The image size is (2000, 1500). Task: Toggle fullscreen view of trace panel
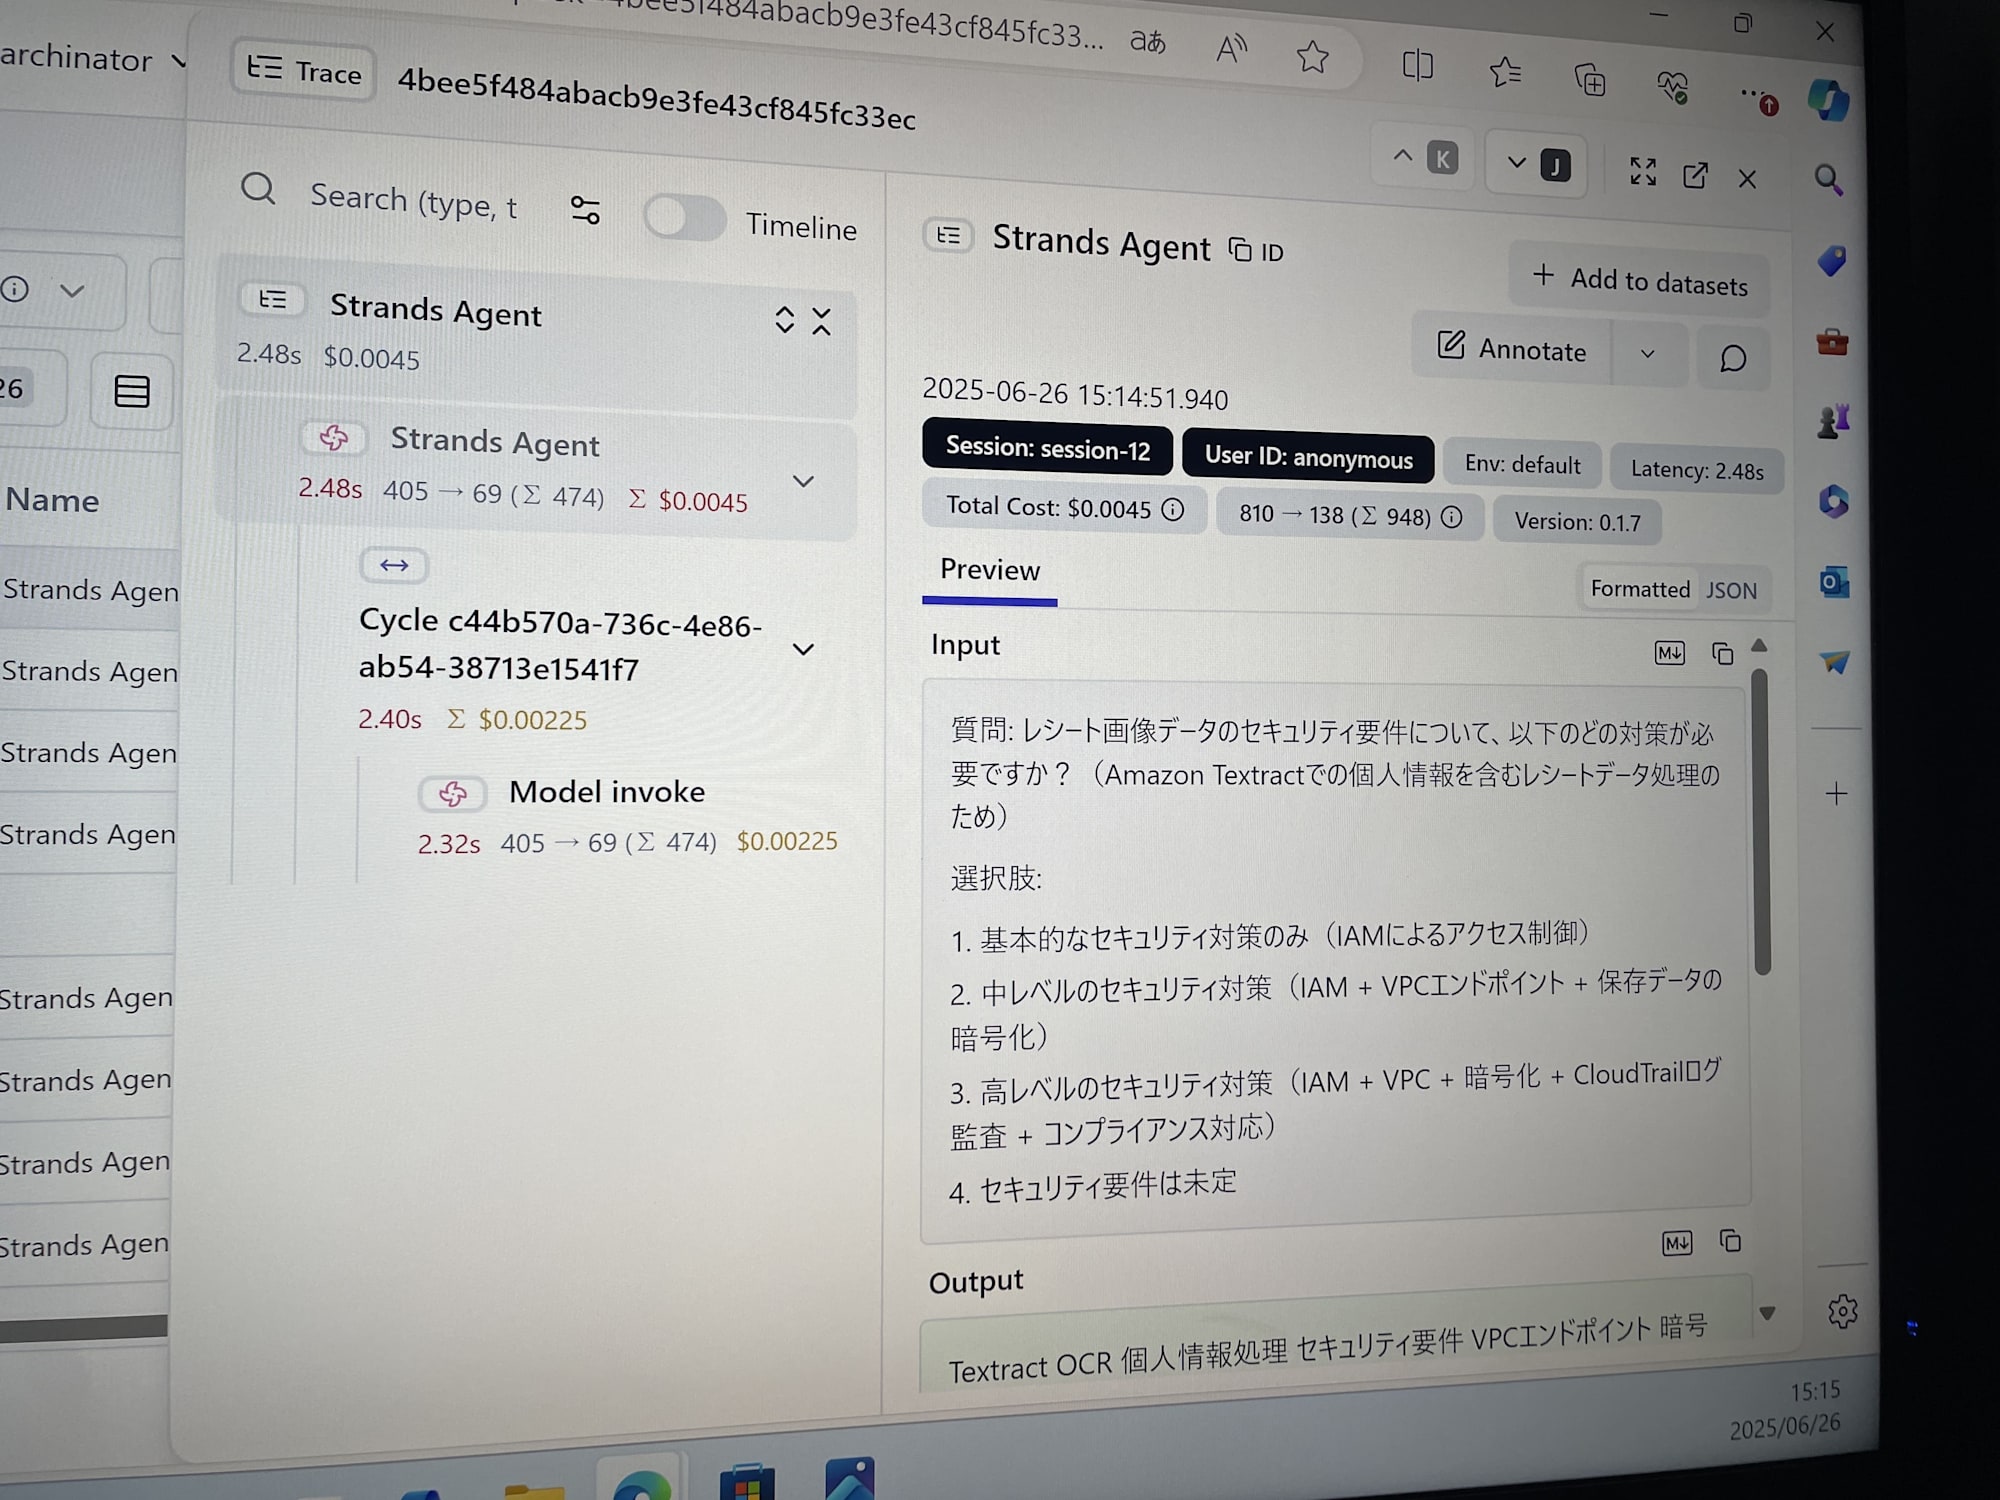1642,171
